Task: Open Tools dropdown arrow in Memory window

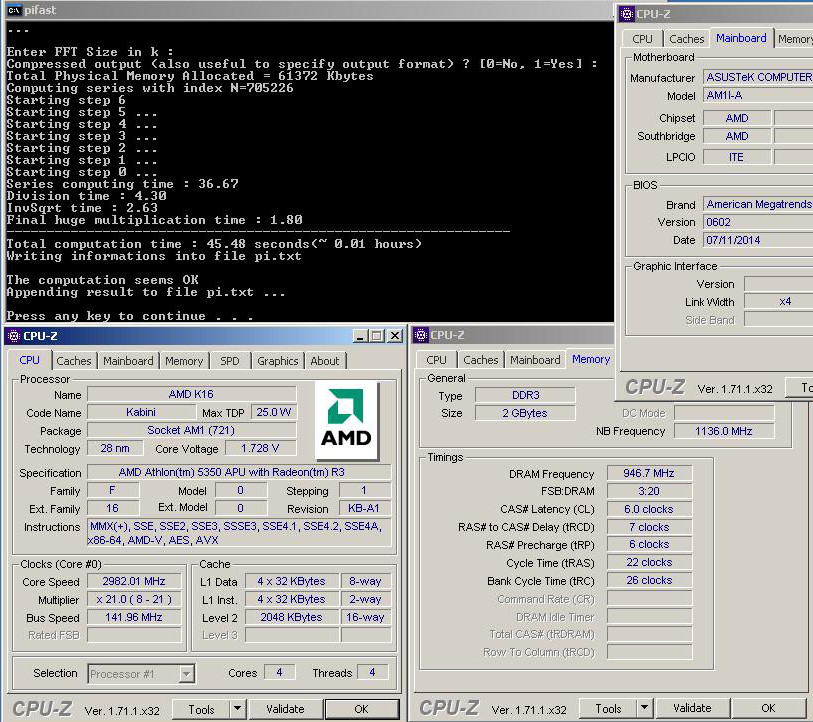Action: click(643, 707)
